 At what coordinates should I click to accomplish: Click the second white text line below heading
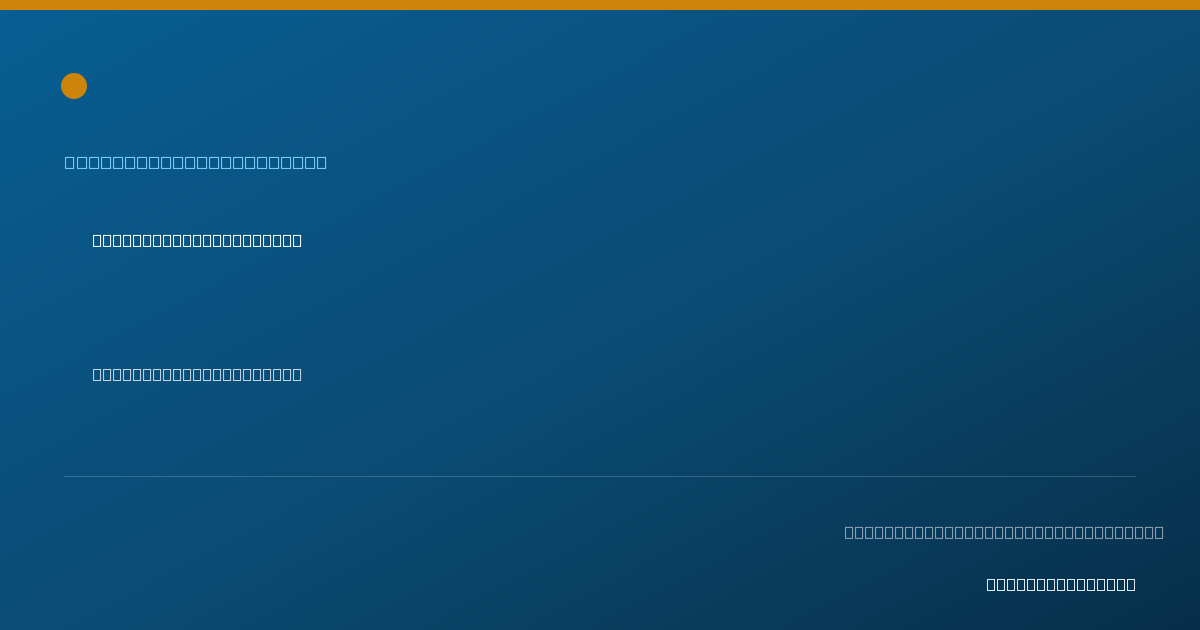[197, 374]
